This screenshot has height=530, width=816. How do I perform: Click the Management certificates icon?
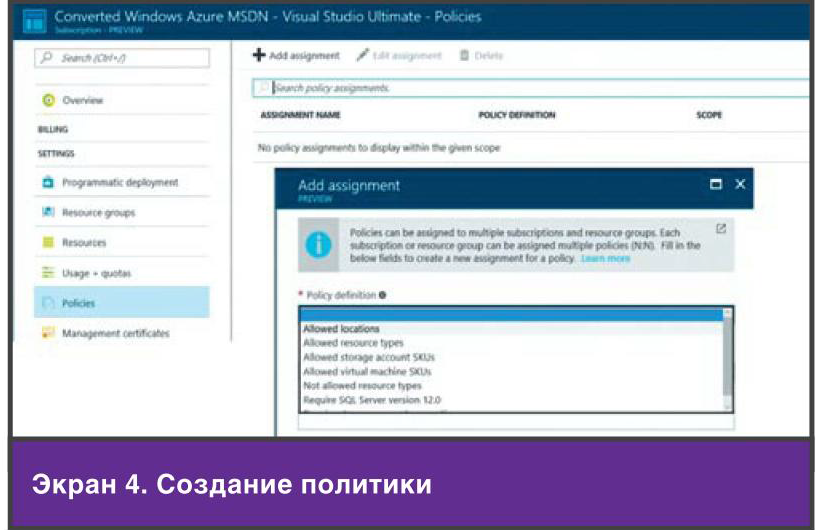(x=48, y=333)
